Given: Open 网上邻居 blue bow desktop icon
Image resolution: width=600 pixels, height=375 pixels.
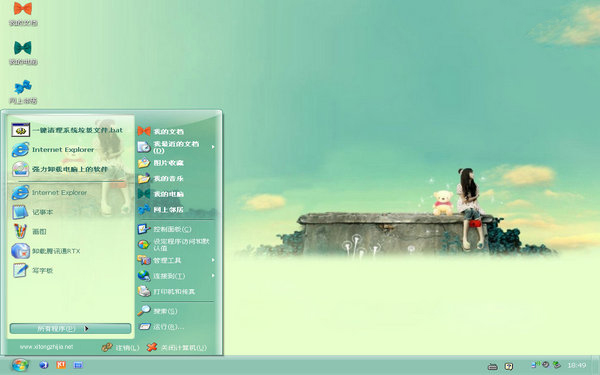Looking at the screenshot, I should [x=23, y=92].
